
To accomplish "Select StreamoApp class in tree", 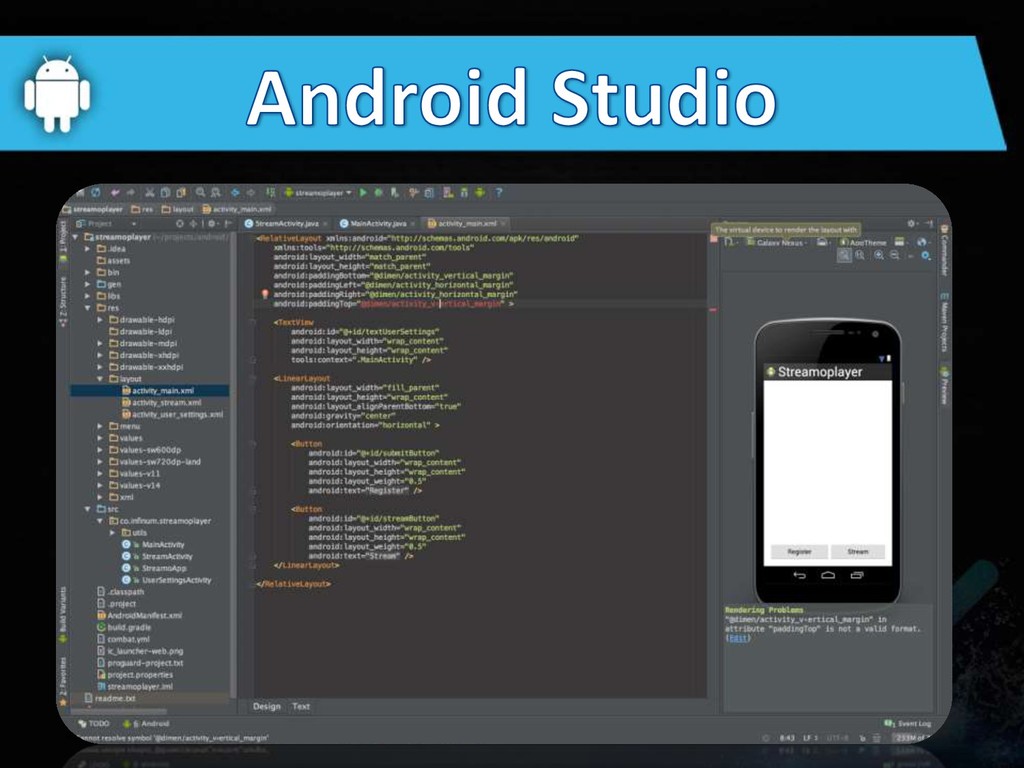I will click(154, 568).
